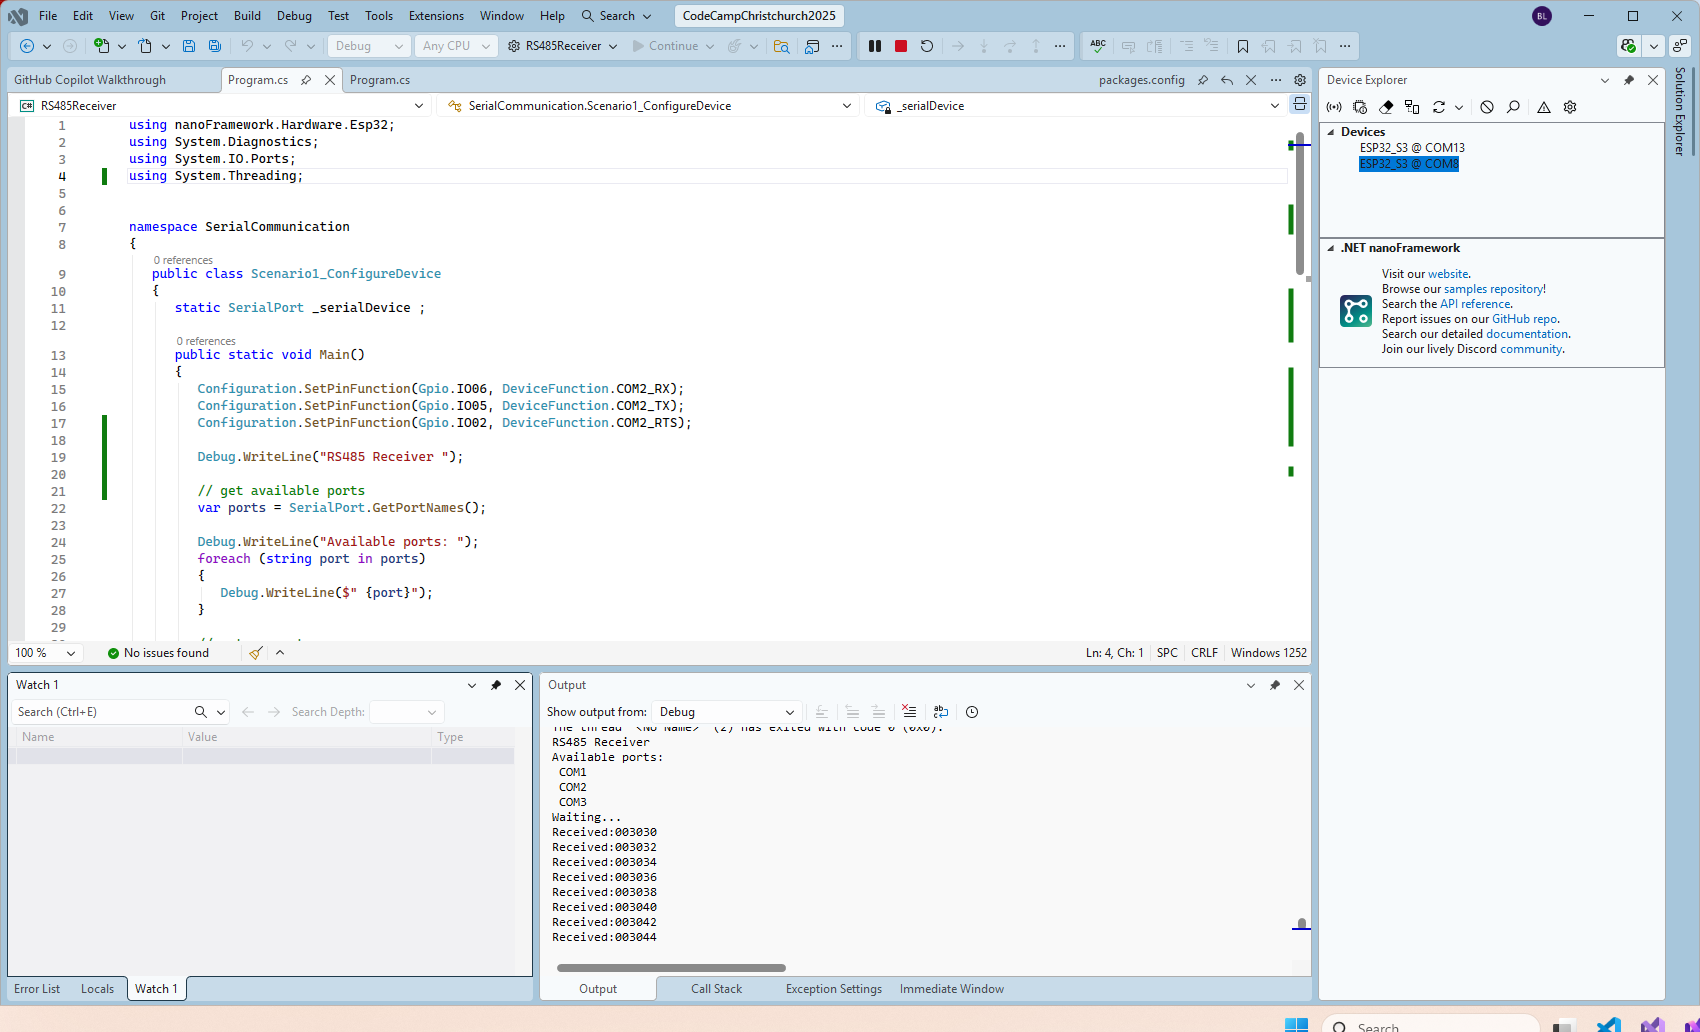Toggle the bookmark on the current line
The image size is (1700, 1032).
point(1243,46)
